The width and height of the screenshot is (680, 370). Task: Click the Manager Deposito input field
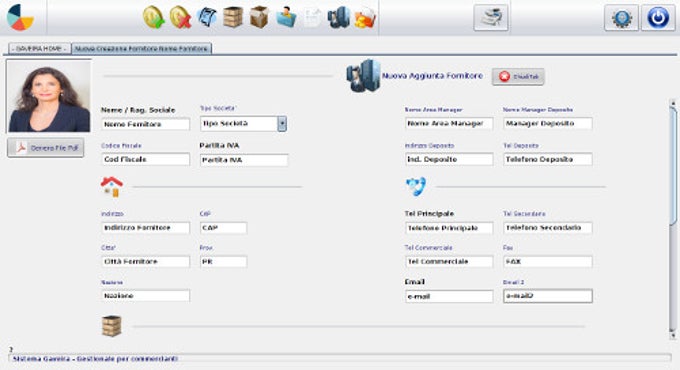548,124
